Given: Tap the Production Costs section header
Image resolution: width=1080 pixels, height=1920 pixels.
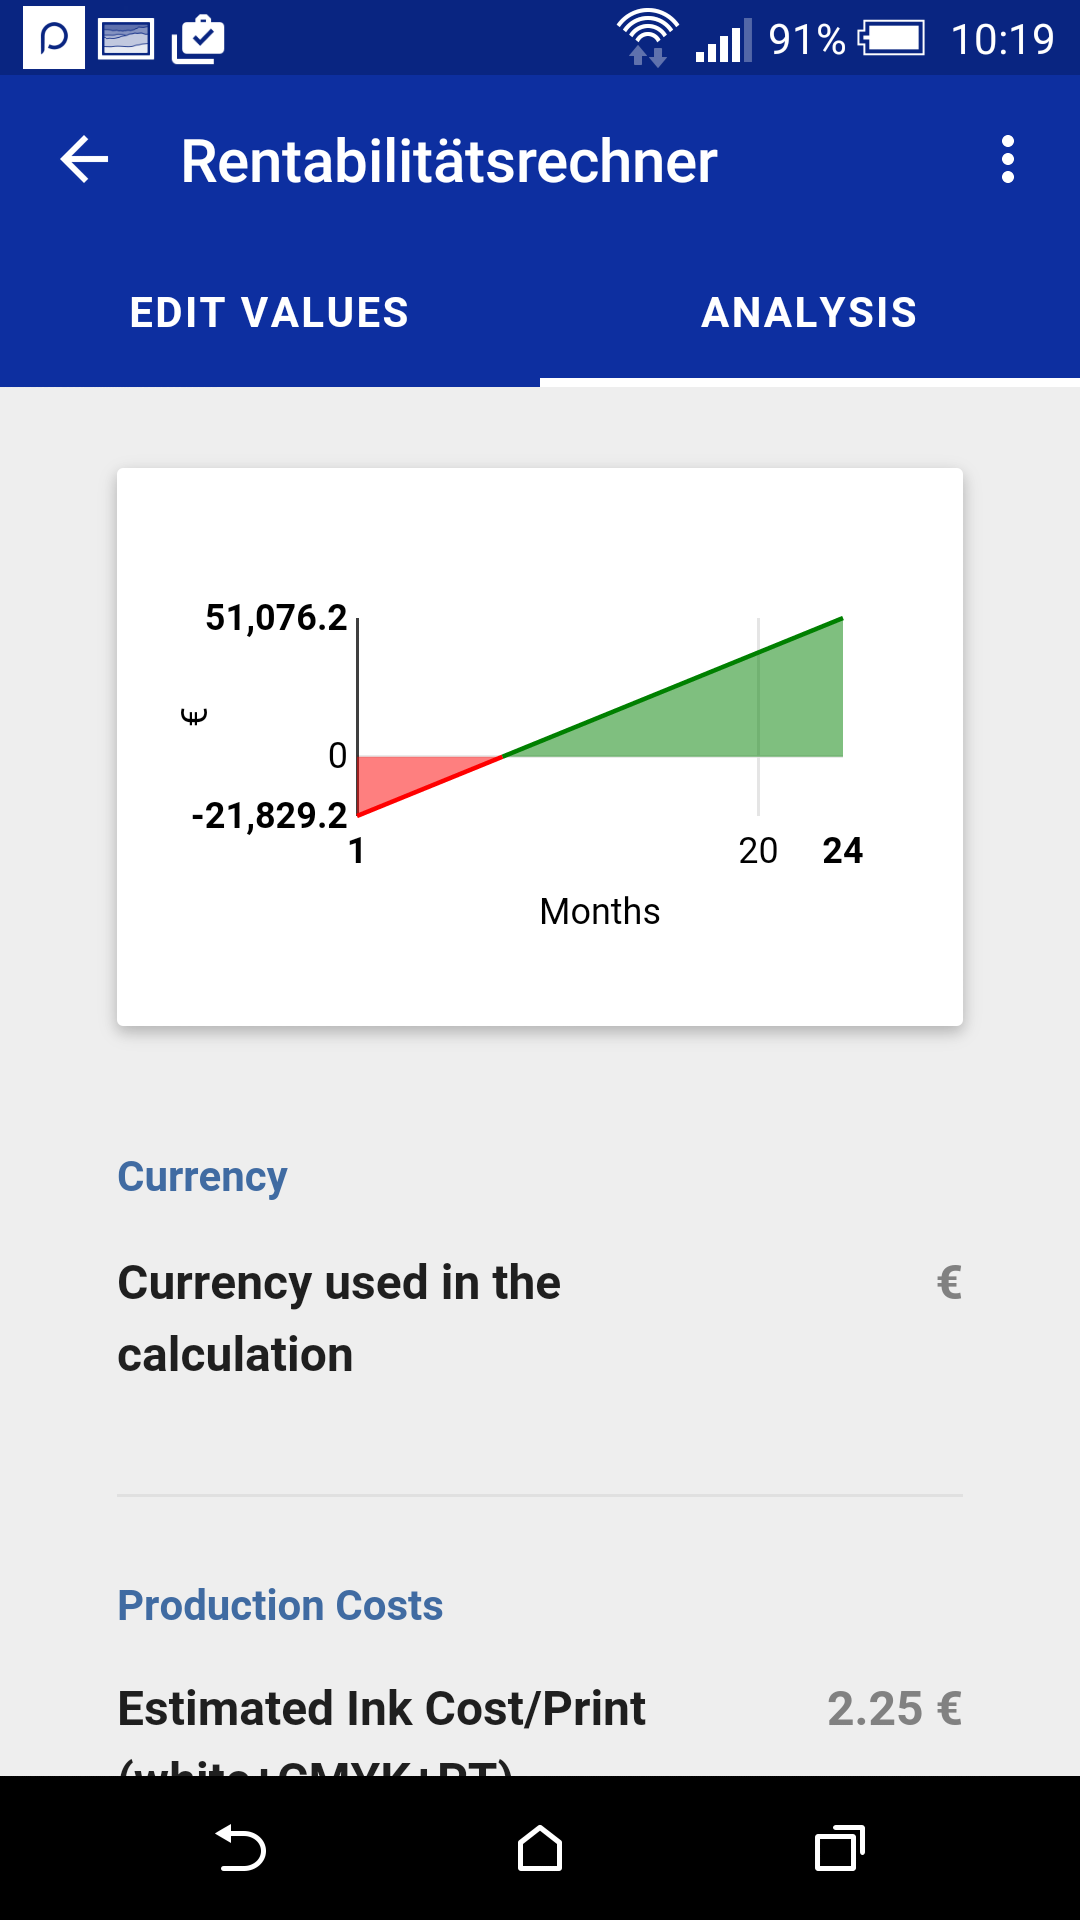Looking at the screenshot, I should click(x=280, y=1605).
